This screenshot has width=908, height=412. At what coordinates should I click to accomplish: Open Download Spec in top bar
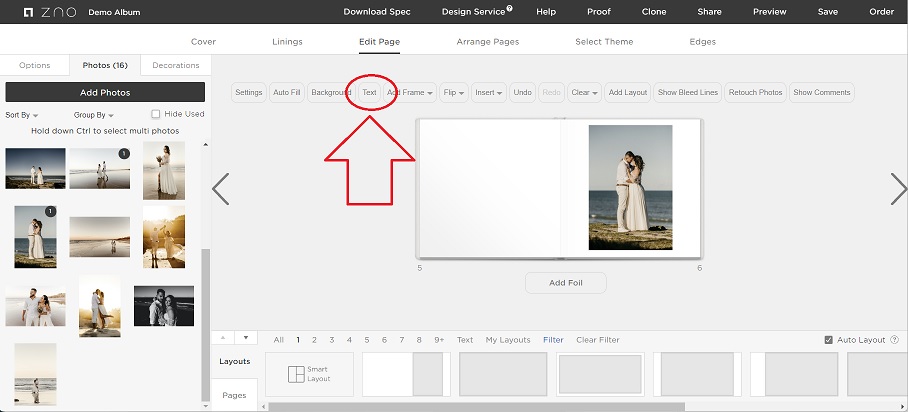click(x=377, y=12)
